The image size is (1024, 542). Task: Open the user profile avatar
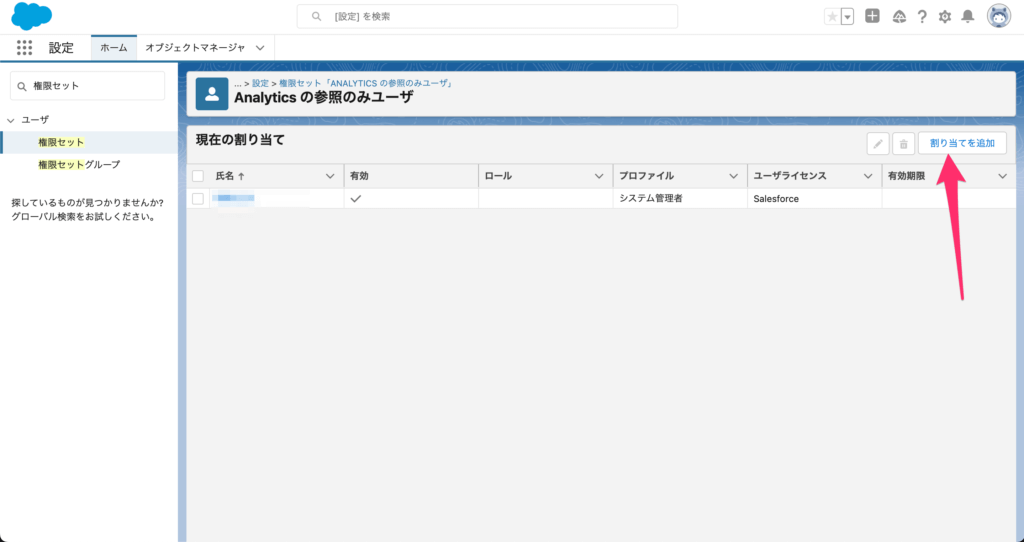999,17
